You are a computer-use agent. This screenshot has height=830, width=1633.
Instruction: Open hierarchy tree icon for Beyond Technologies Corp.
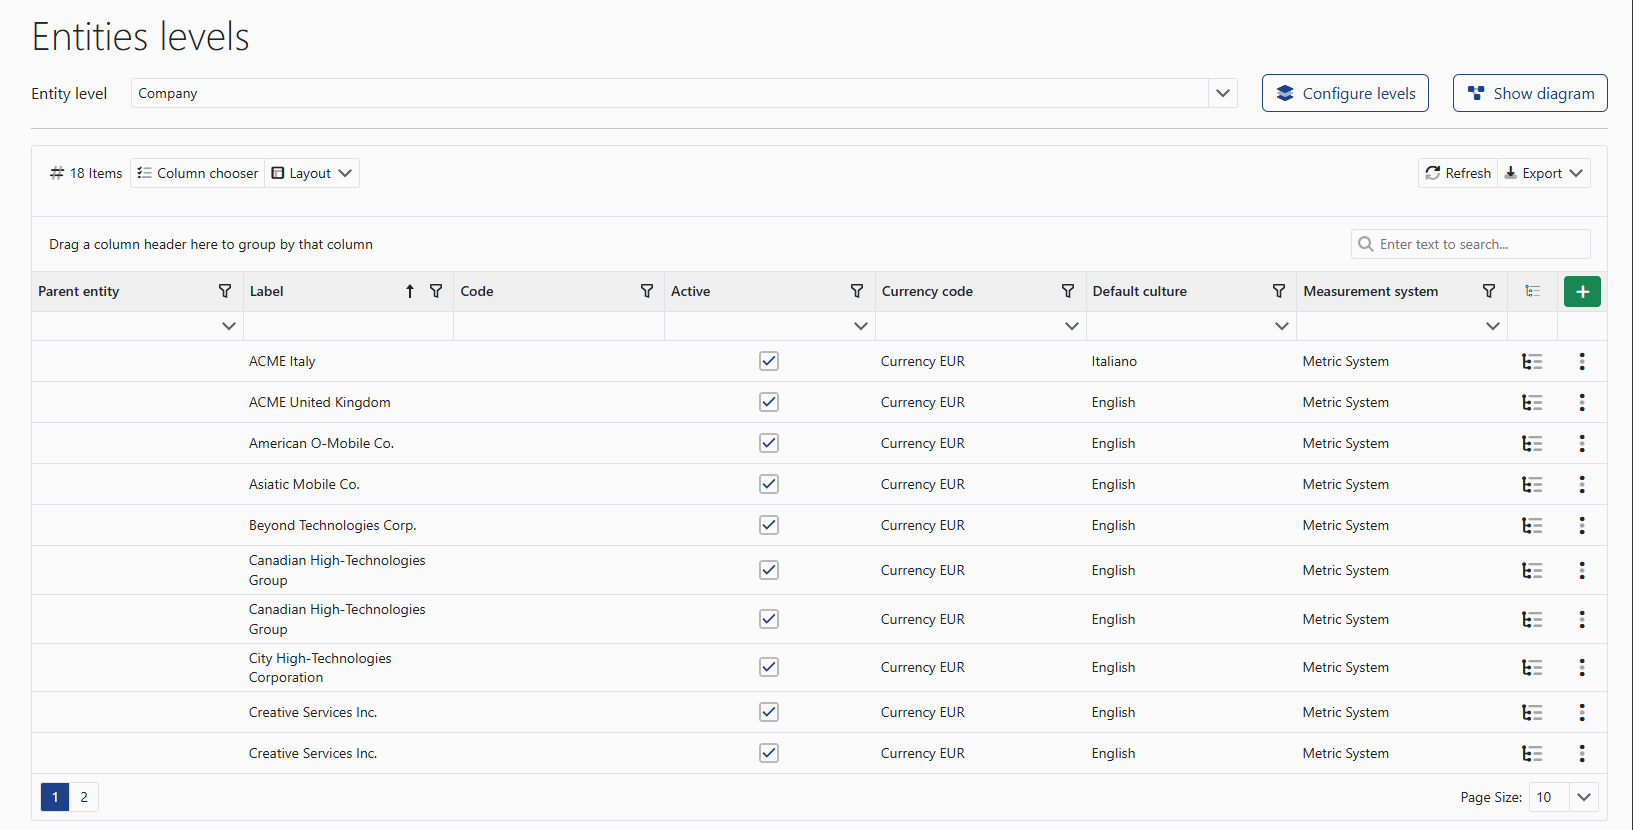click(1531, 525)
